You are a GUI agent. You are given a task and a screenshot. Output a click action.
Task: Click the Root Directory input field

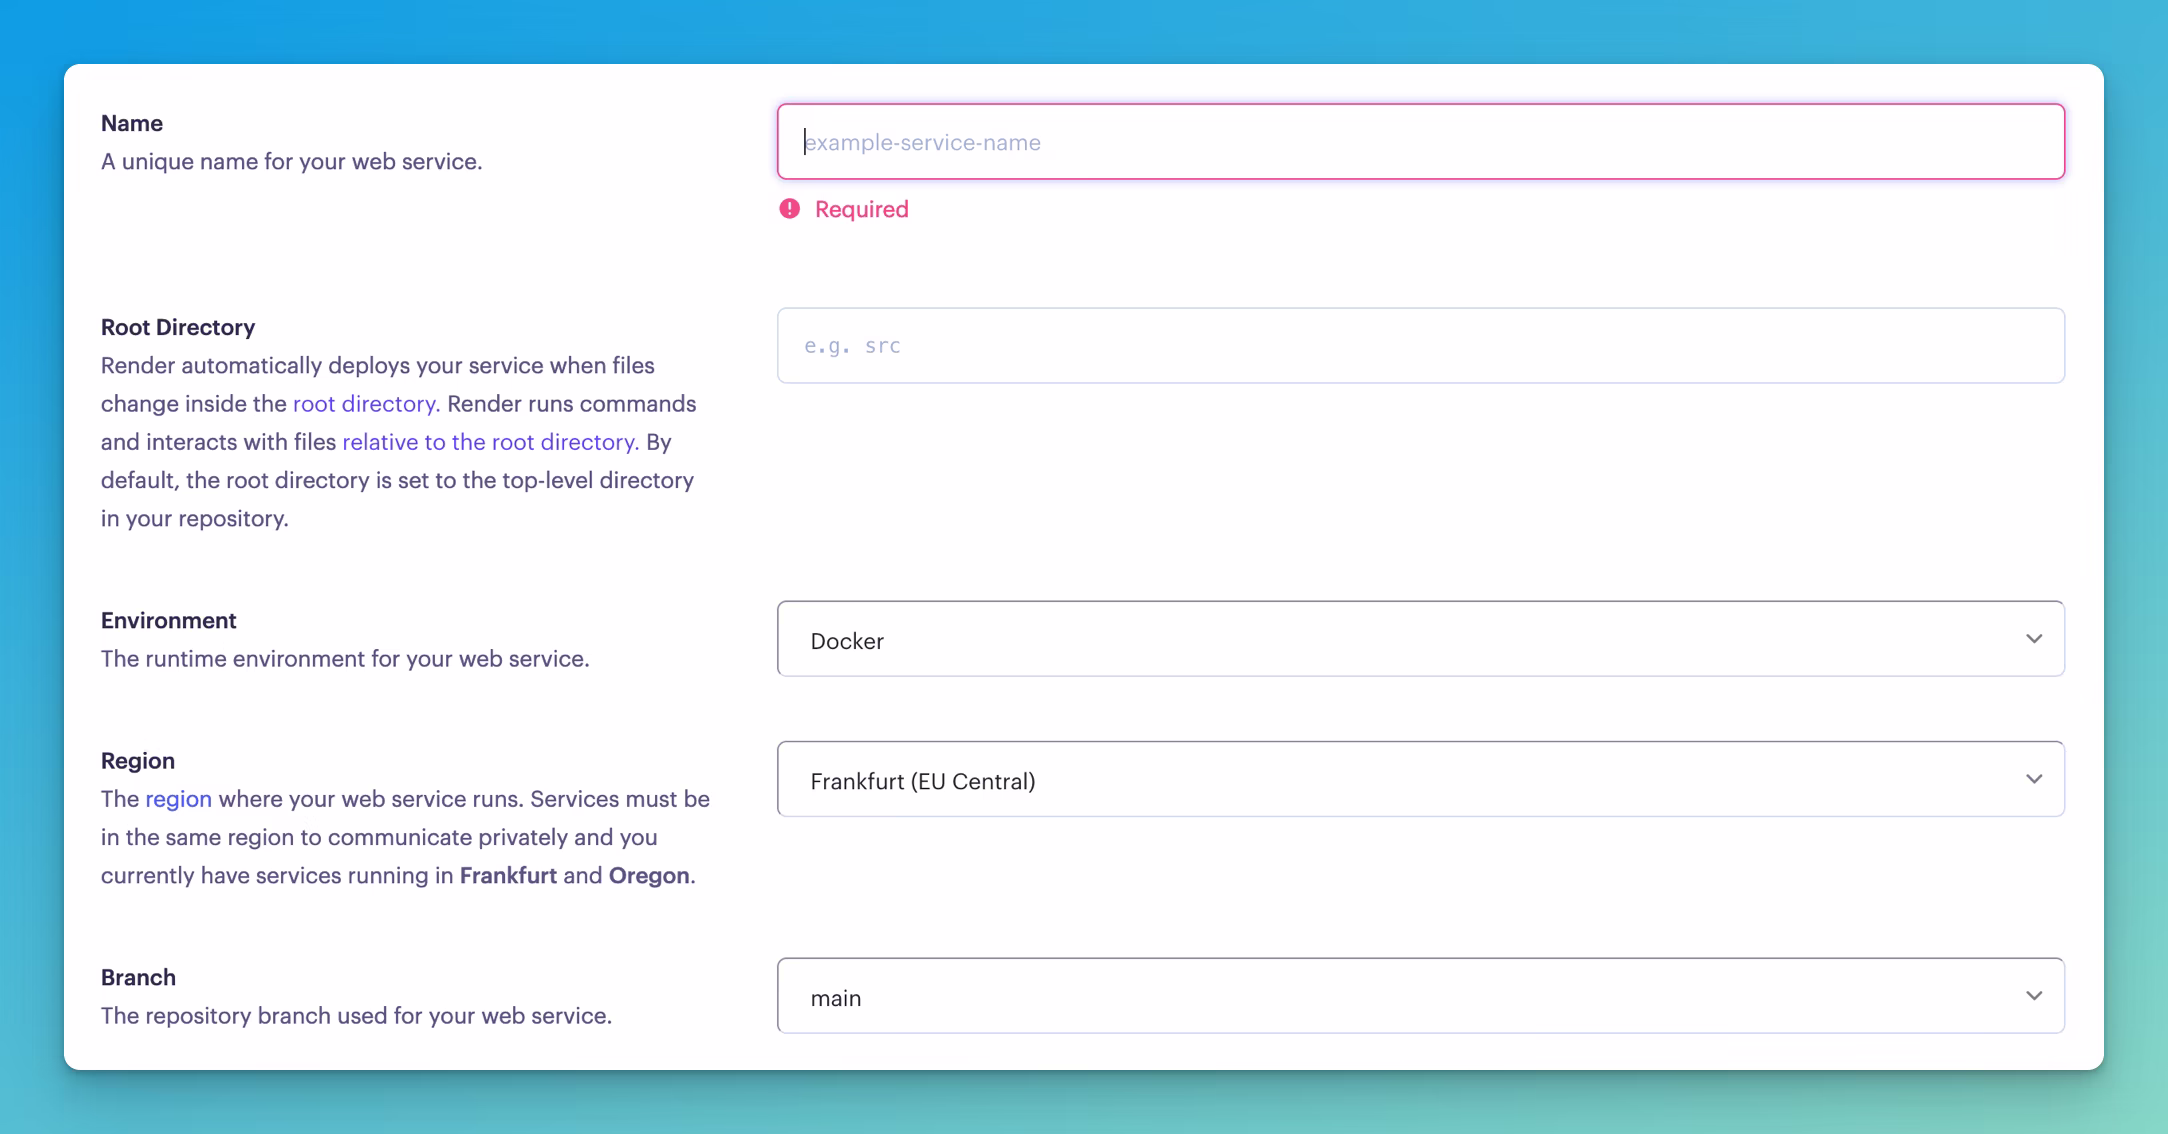tap(1420, 346)
